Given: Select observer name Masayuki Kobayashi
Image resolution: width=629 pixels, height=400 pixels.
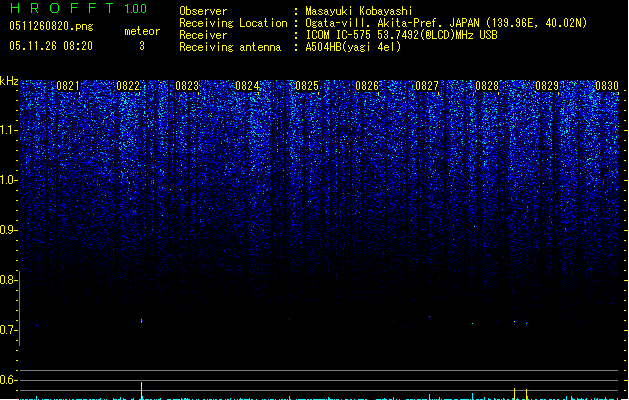Looking at the screenshot, I should coord(359,11).
